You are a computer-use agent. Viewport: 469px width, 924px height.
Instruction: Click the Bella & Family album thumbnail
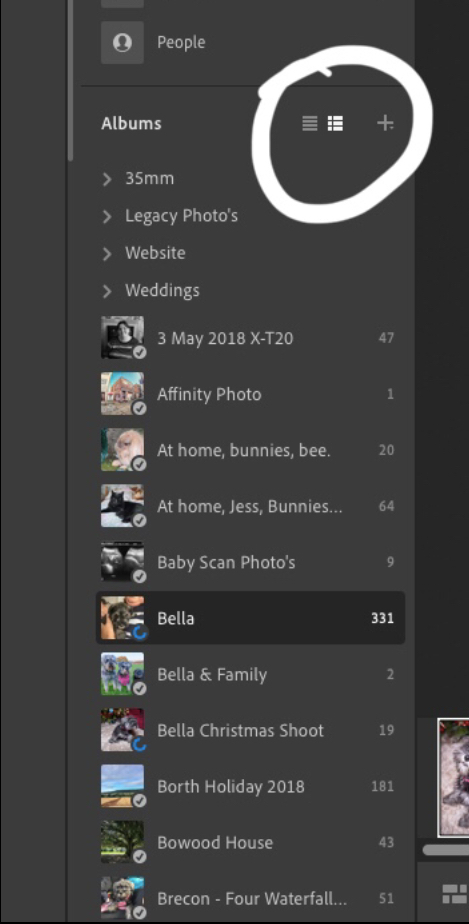pyautogui.click(x=122, y=674)
